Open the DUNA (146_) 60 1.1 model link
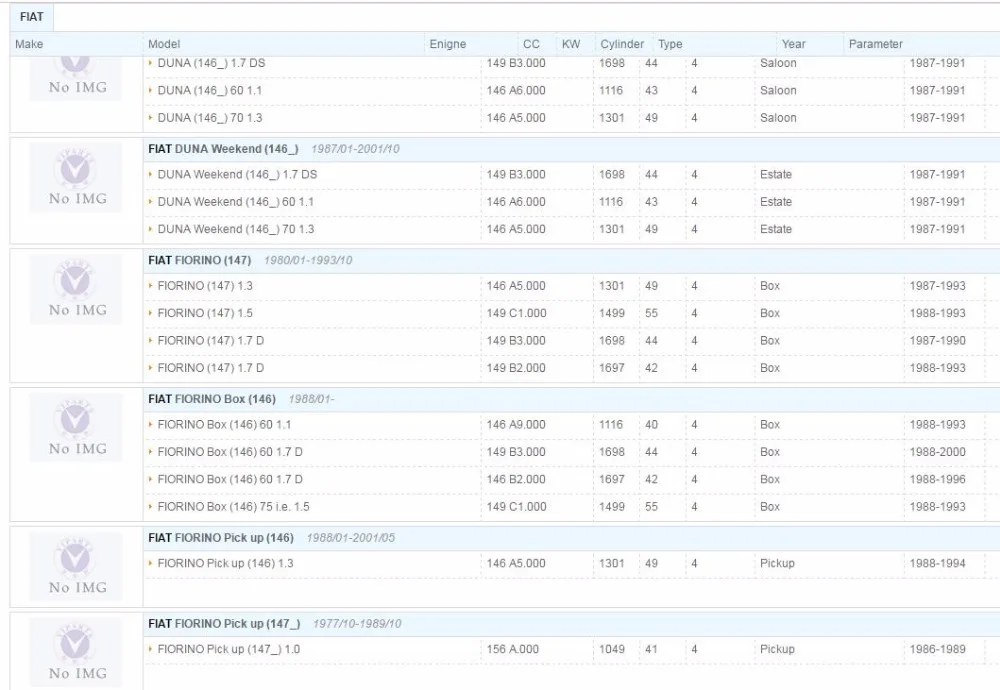The width and height of the screenshot is (1000, 690). [x=209, y=91]
